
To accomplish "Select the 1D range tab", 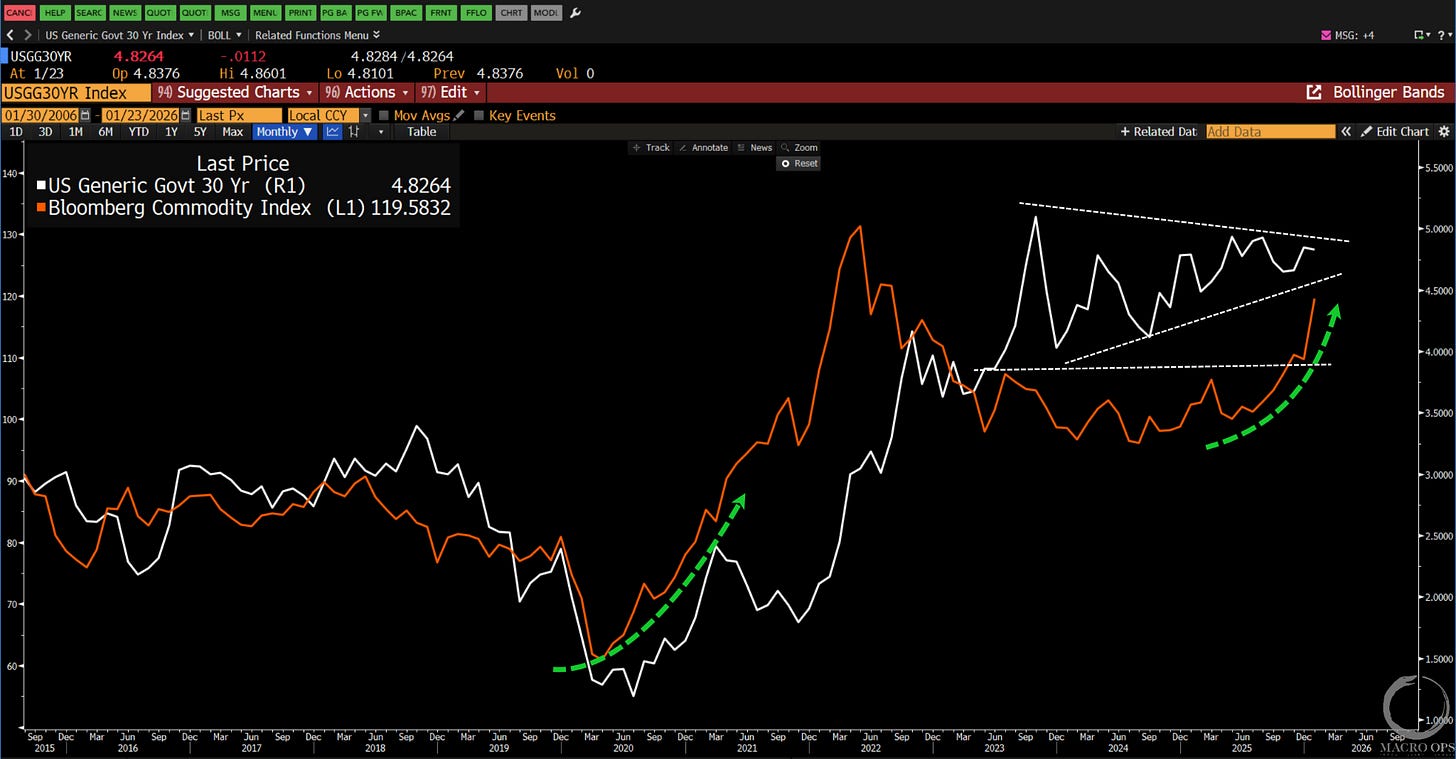I will 16,131.
